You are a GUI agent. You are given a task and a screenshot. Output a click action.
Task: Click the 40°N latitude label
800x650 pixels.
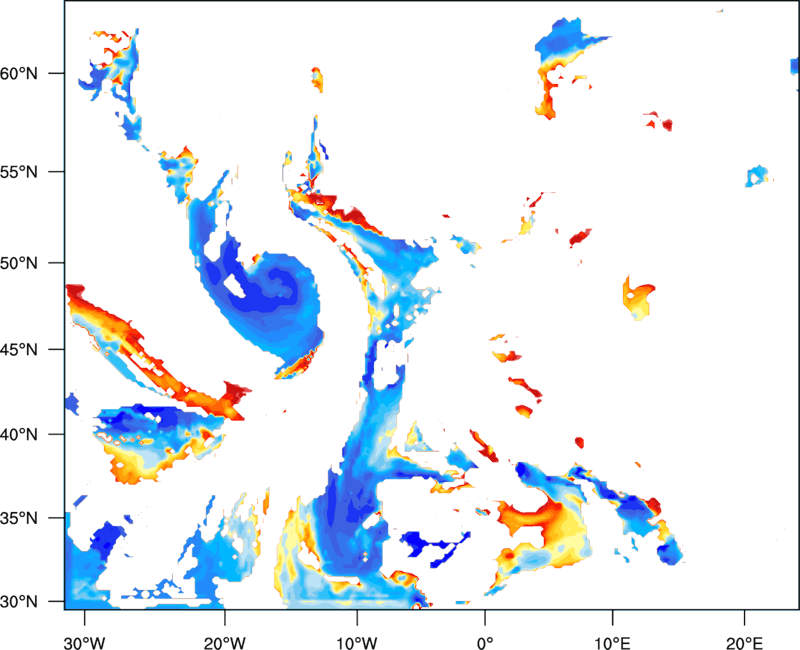point(19,435)
